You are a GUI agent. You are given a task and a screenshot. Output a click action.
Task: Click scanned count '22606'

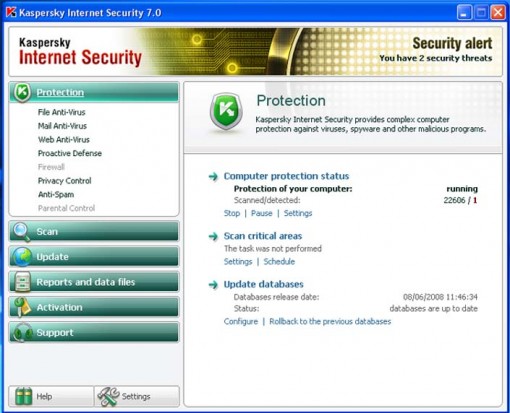click(454, 200)
